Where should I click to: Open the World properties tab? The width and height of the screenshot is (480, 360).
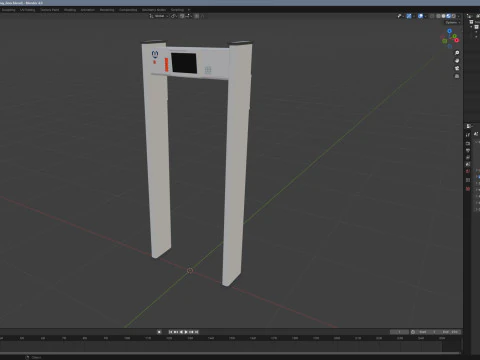click(x=468, y=171)
